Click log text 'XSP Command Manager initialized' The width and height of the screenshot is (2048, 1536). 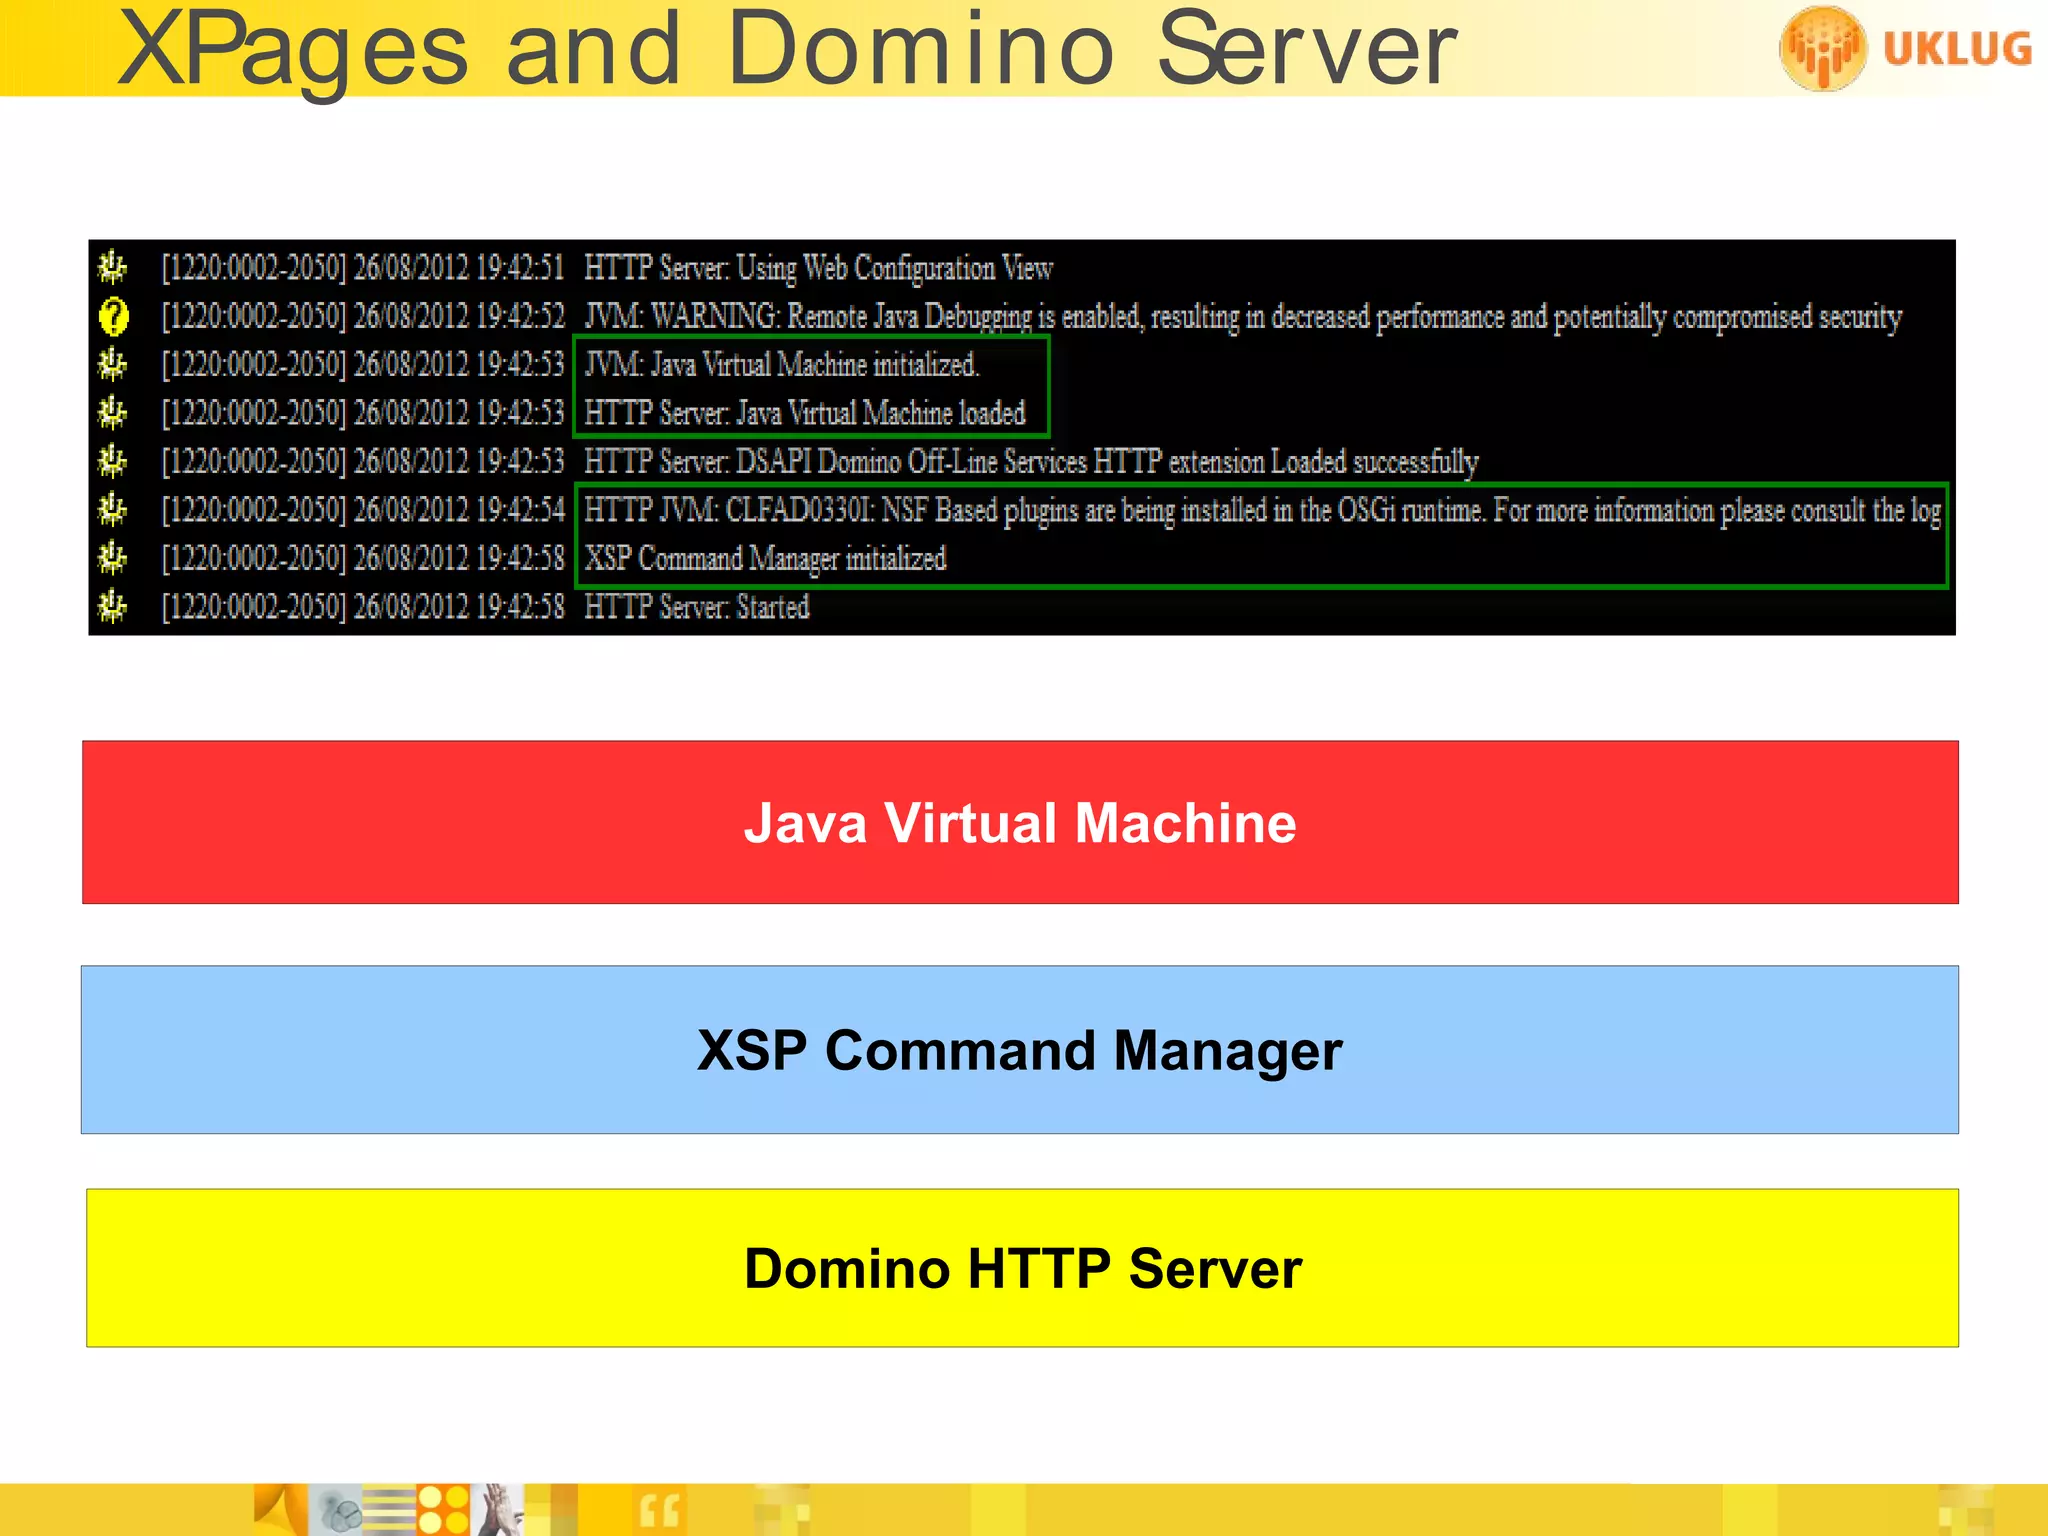765,559
